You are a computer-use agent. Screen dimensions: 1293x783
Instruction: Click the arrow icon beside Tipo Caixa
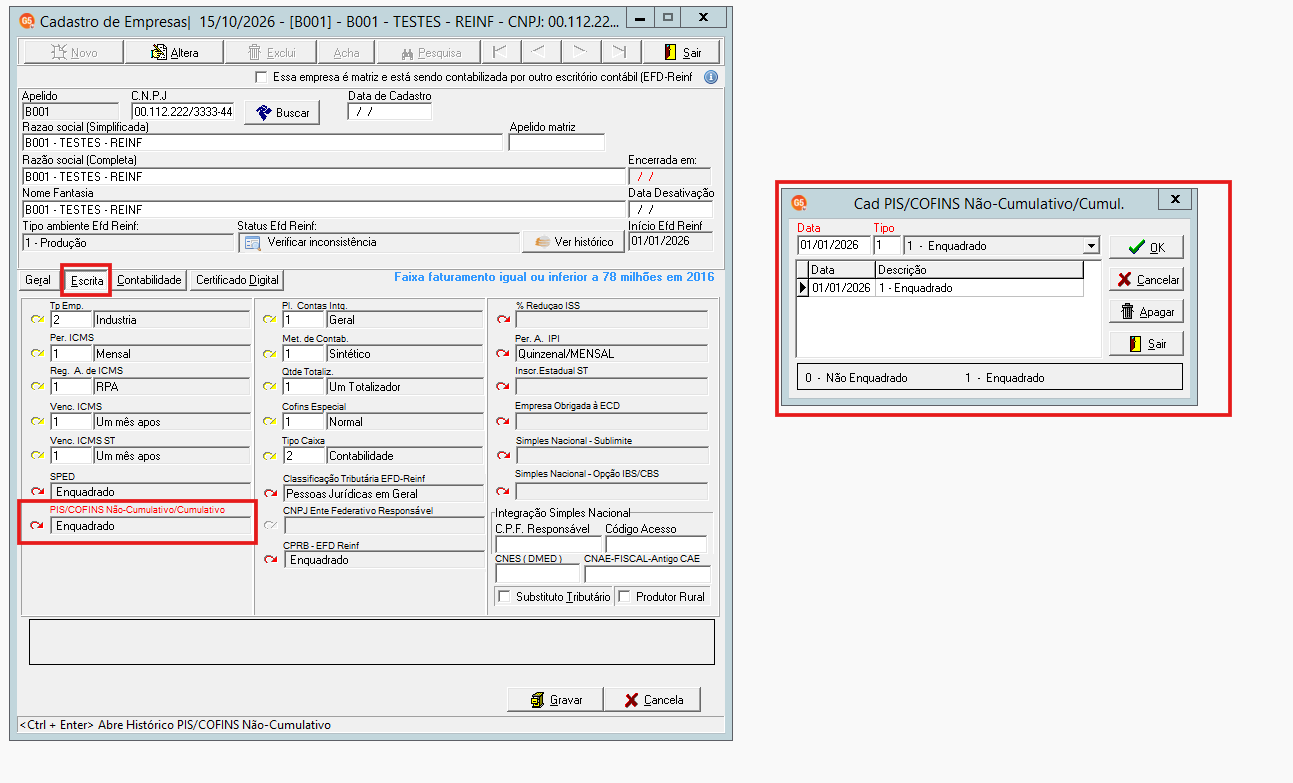coord(270,456)
